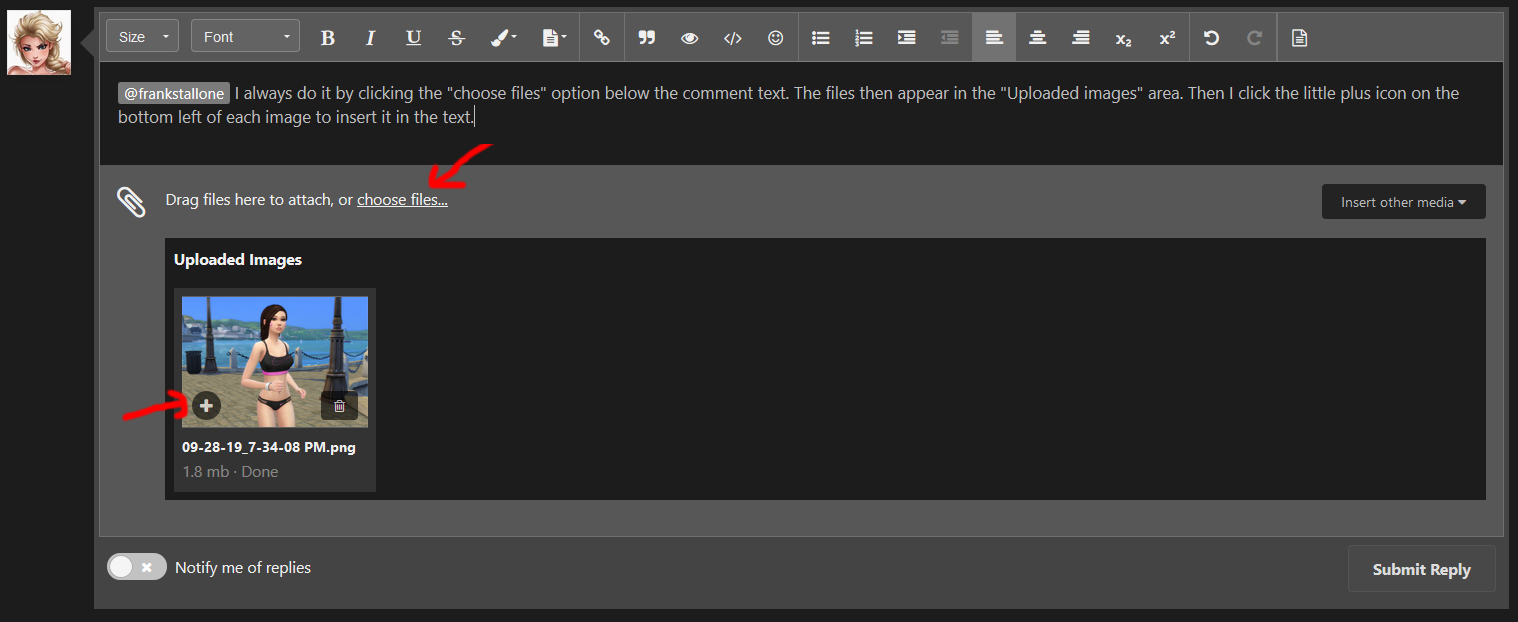This screenshot has height=622, width=1518.
Task: Apply subscript formatting
Action: coord(1124,38)
